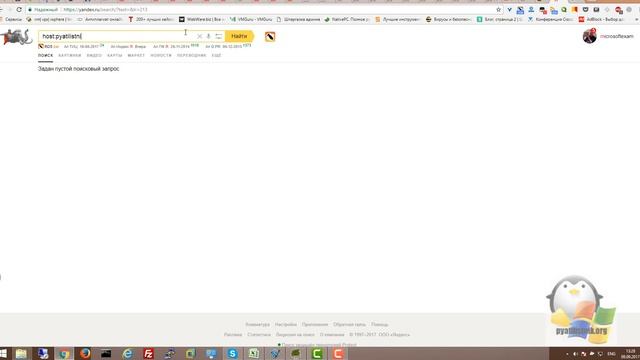Open the command prompt taskbar icon

click(x=106, y=353)
